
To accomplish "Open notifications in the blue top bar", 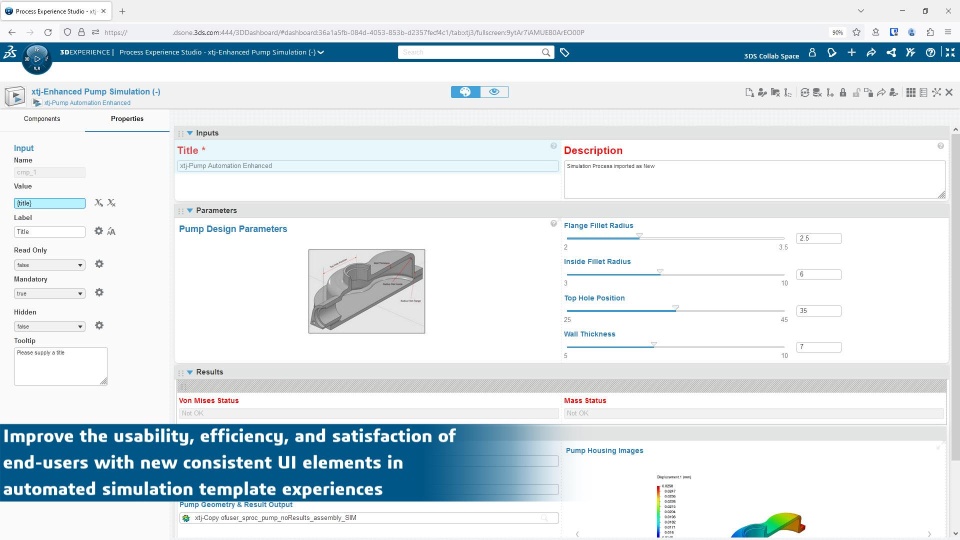I will click(831, 53).
